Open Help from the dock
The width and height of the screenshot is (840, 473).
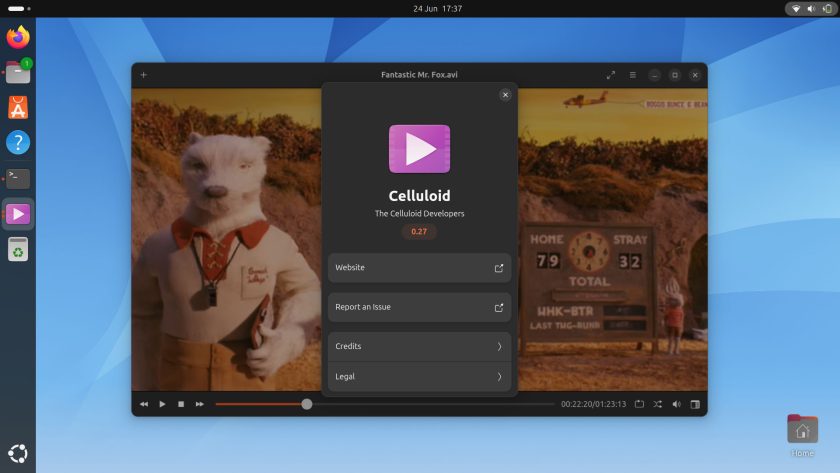point(18,142)
